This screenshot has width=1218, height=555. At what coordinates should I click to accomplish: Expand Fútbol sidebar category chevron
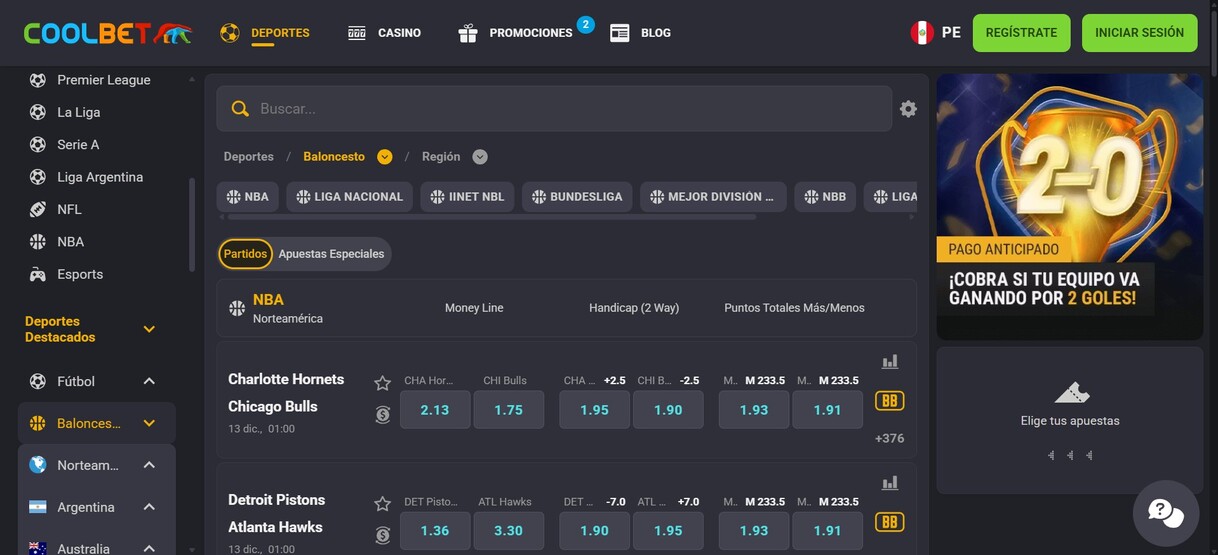pyautogui.click(x=149, y=381)
